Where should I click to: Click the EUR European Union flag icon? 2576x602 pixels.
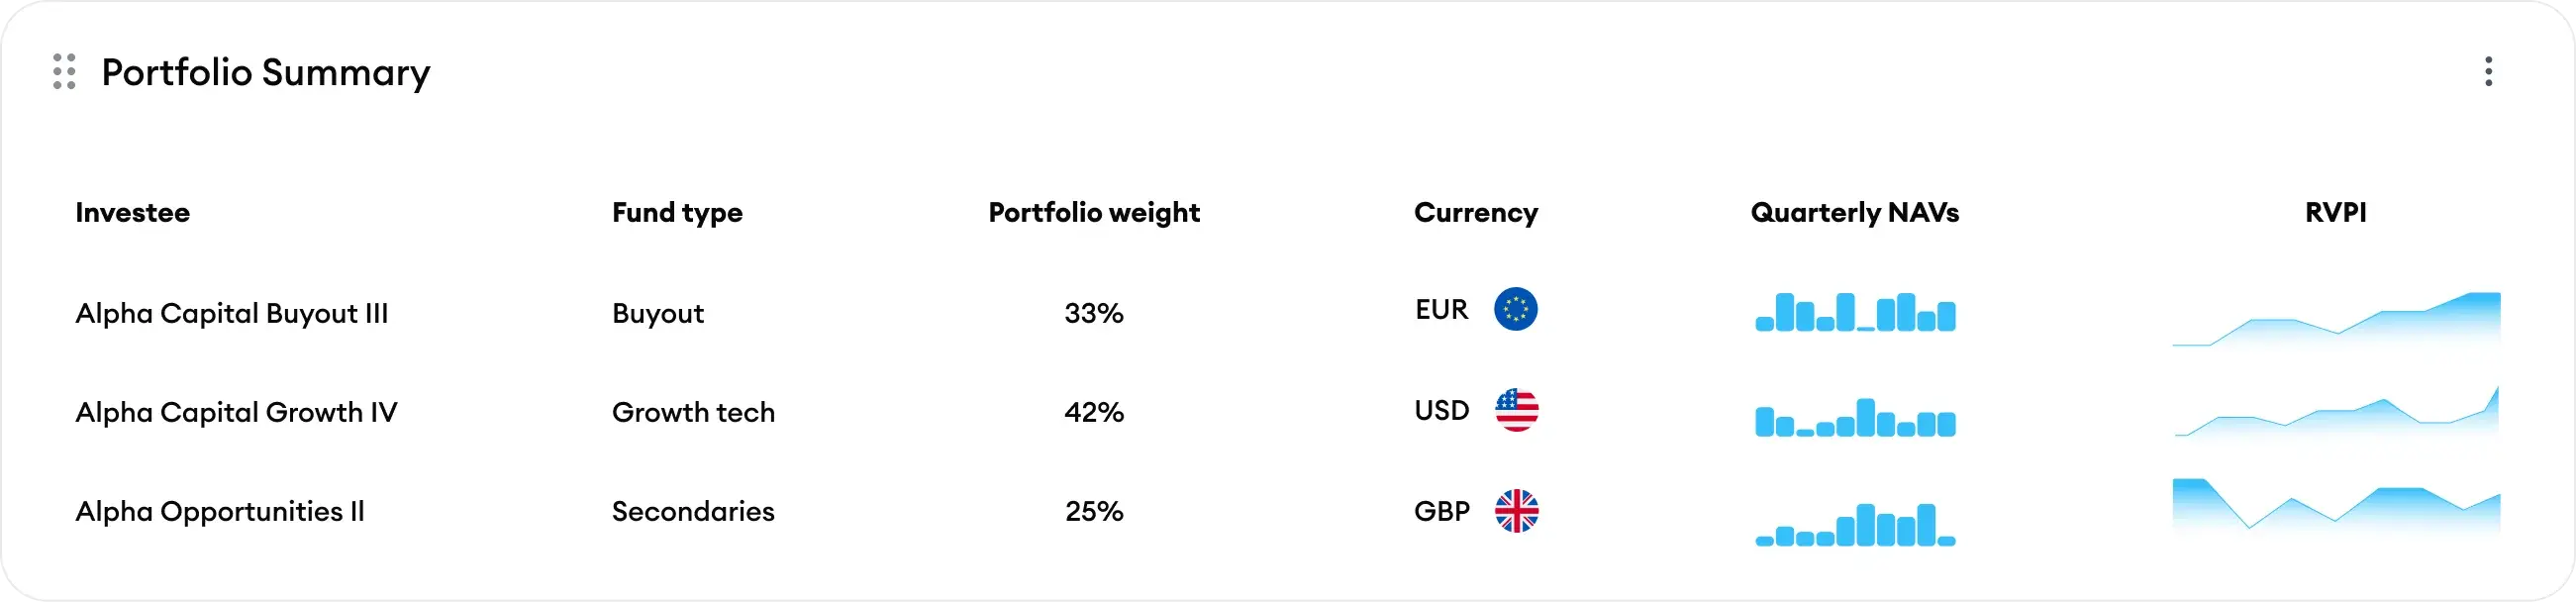point(1516,310)
